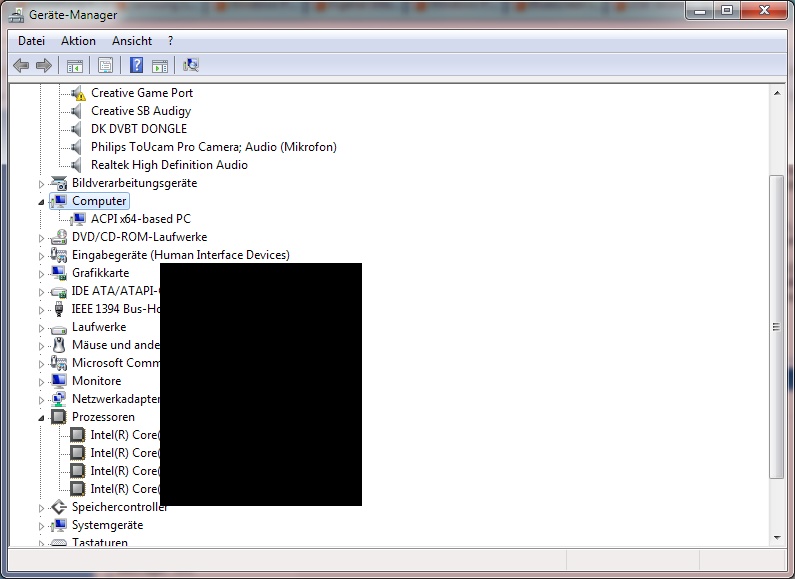795x579 pixels.
Task: Click the Grafikkarte display adapter icon
Action: coord(59,273)
